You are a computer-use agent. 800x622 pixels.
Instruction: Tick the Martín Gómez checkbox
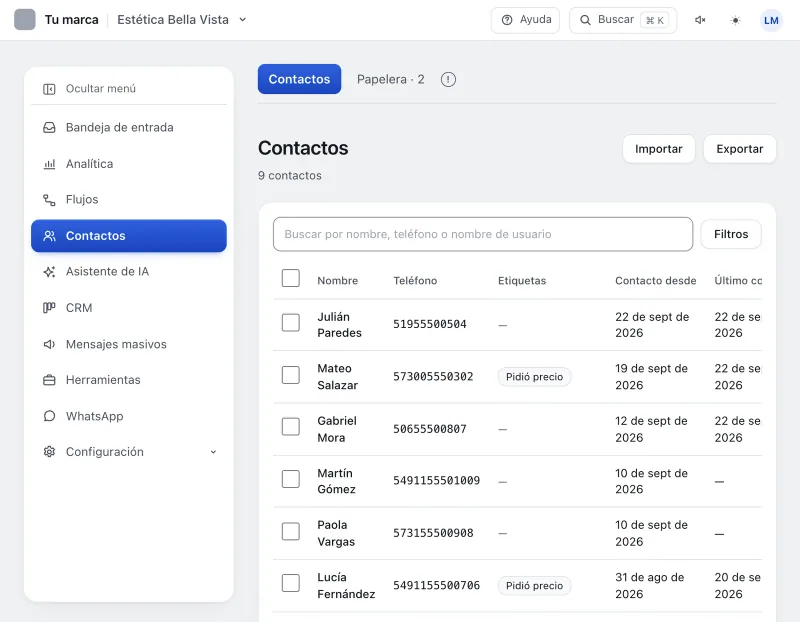(291, 479)
